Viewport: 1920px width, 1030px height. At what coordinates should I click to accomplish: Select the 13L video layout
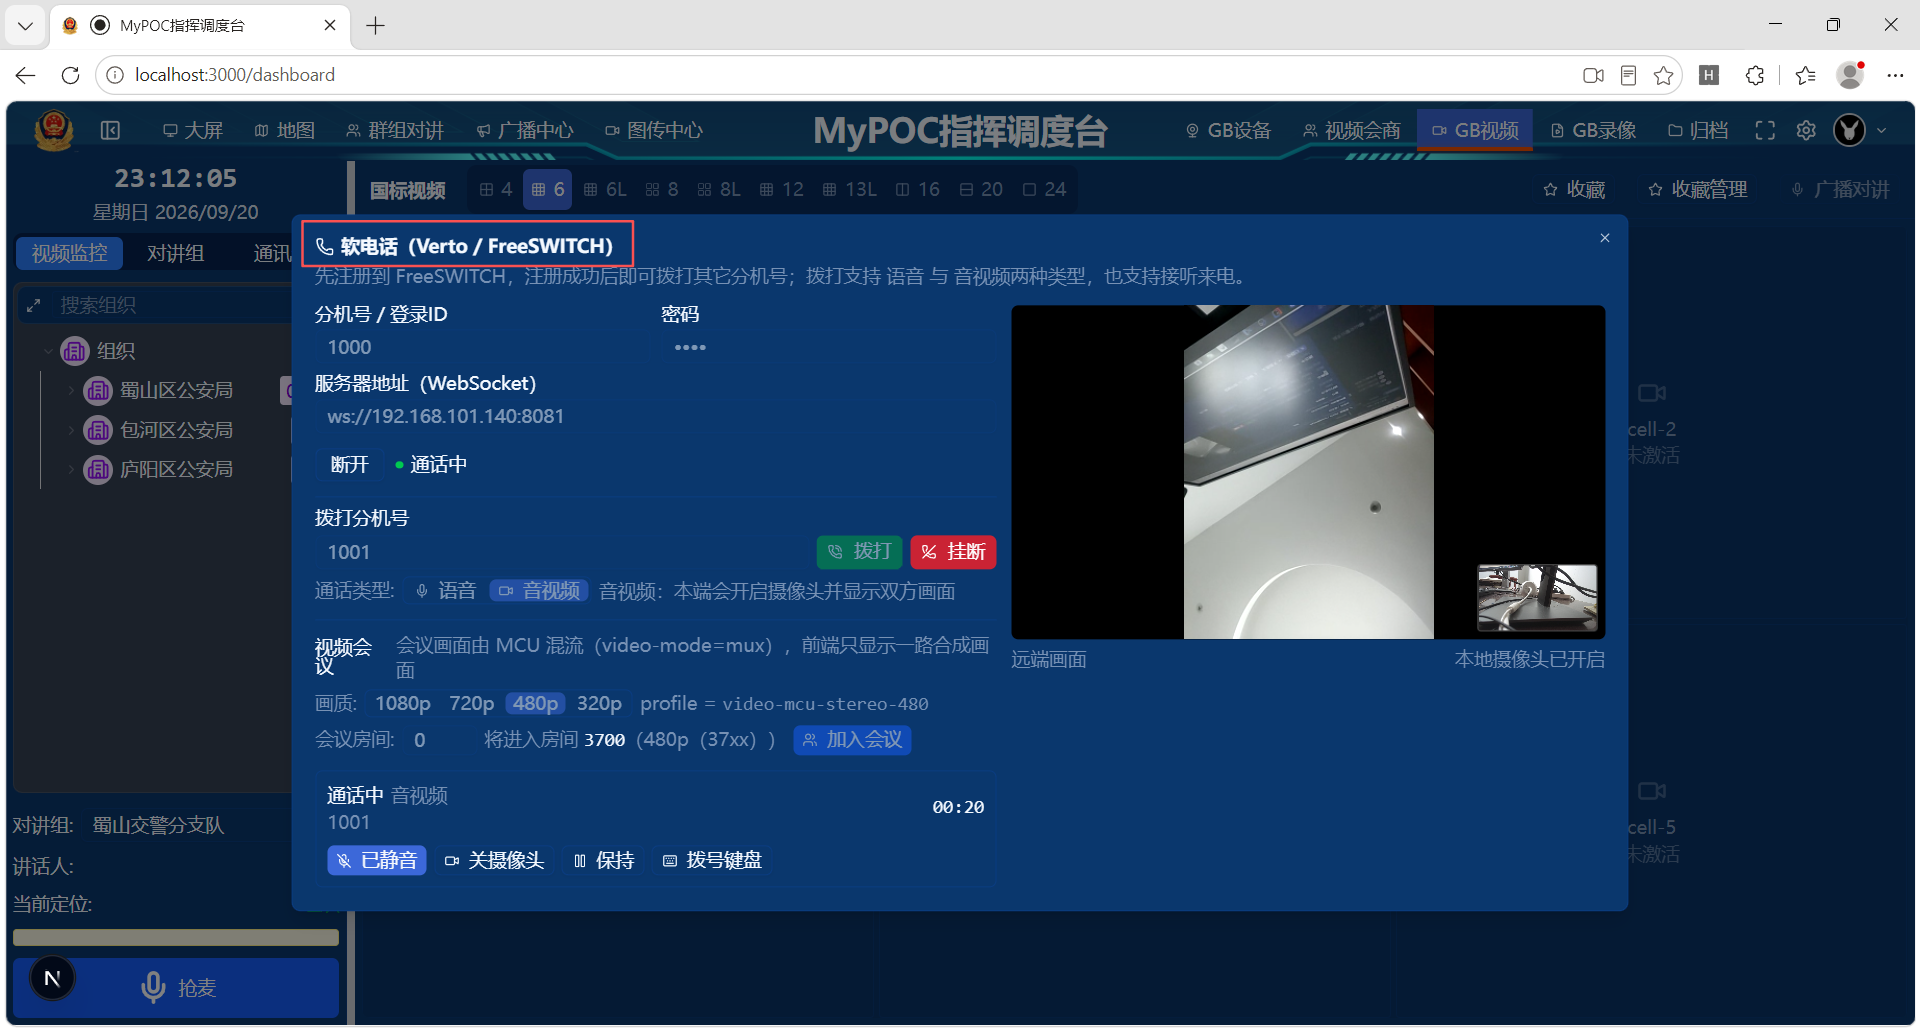pos(849,190)
